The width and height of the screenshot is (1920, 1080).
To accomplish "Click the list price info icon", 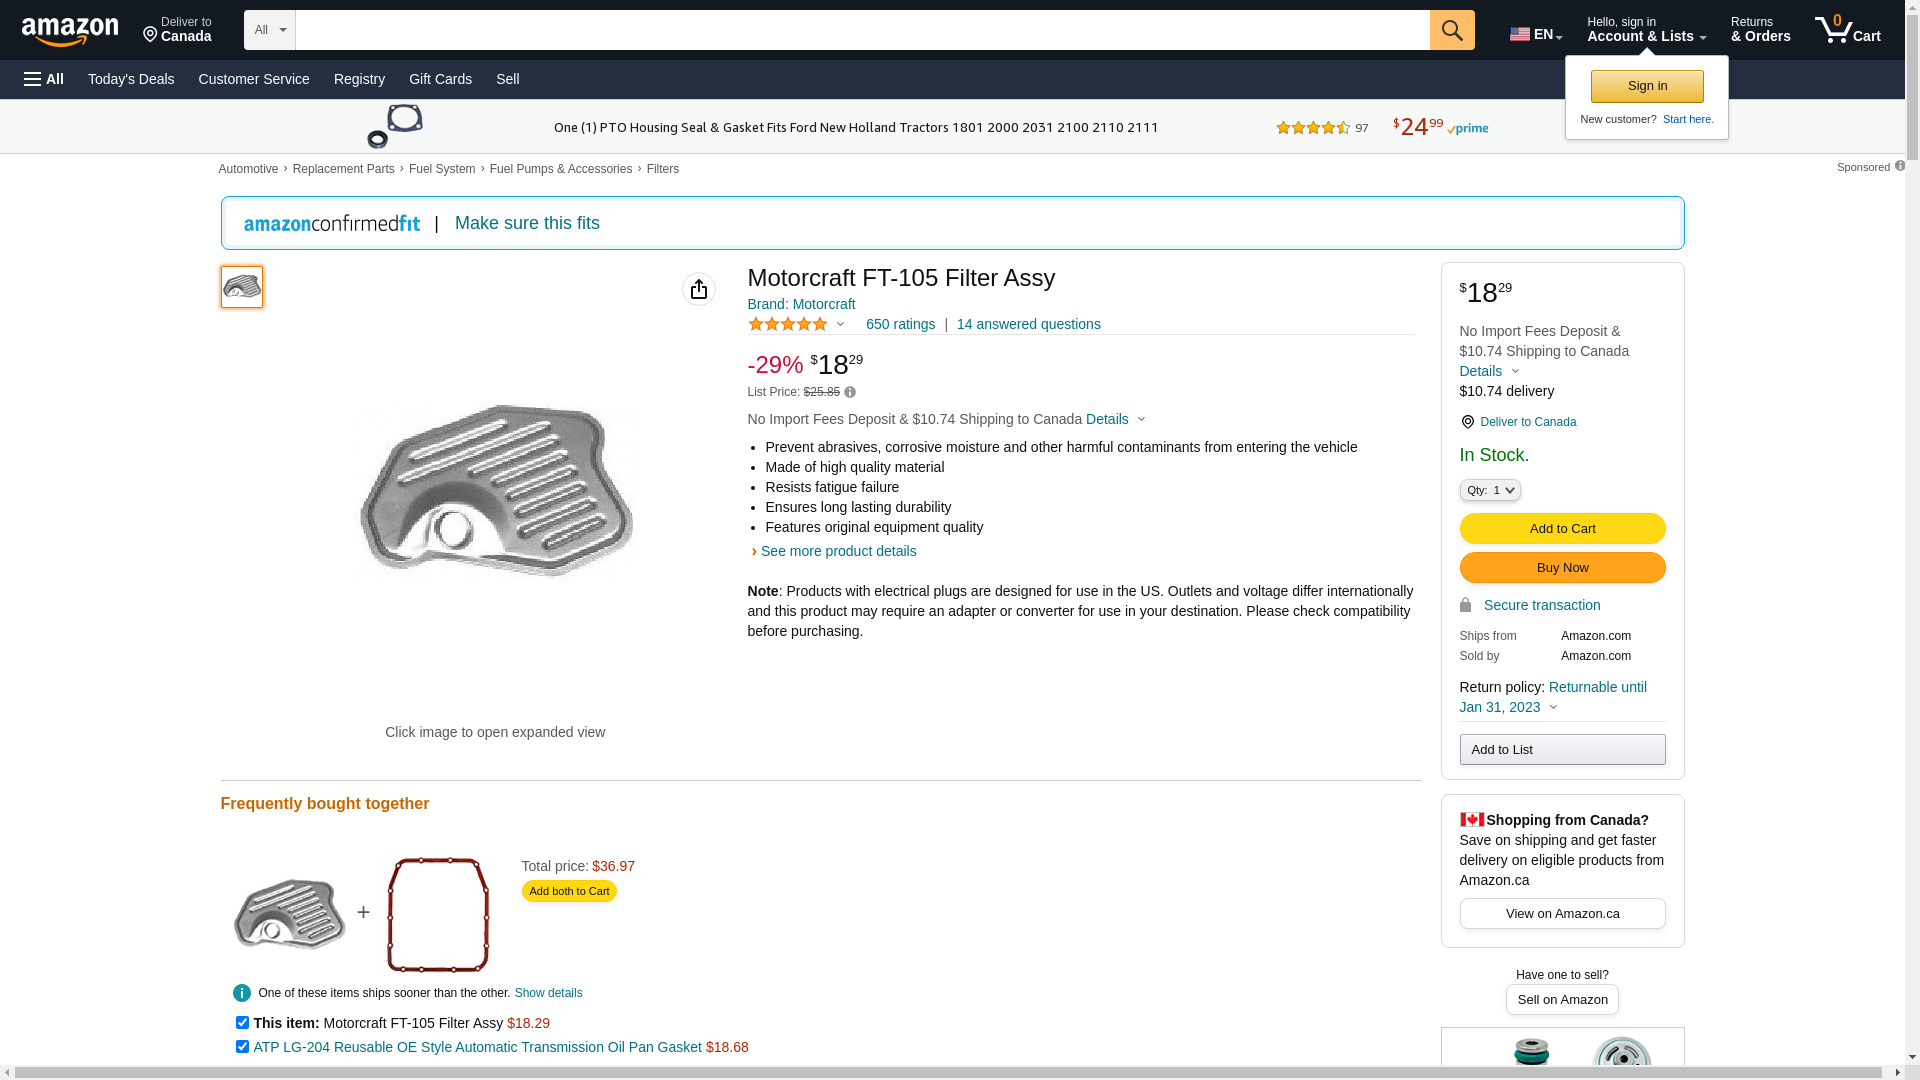I will tap(850, 392).
